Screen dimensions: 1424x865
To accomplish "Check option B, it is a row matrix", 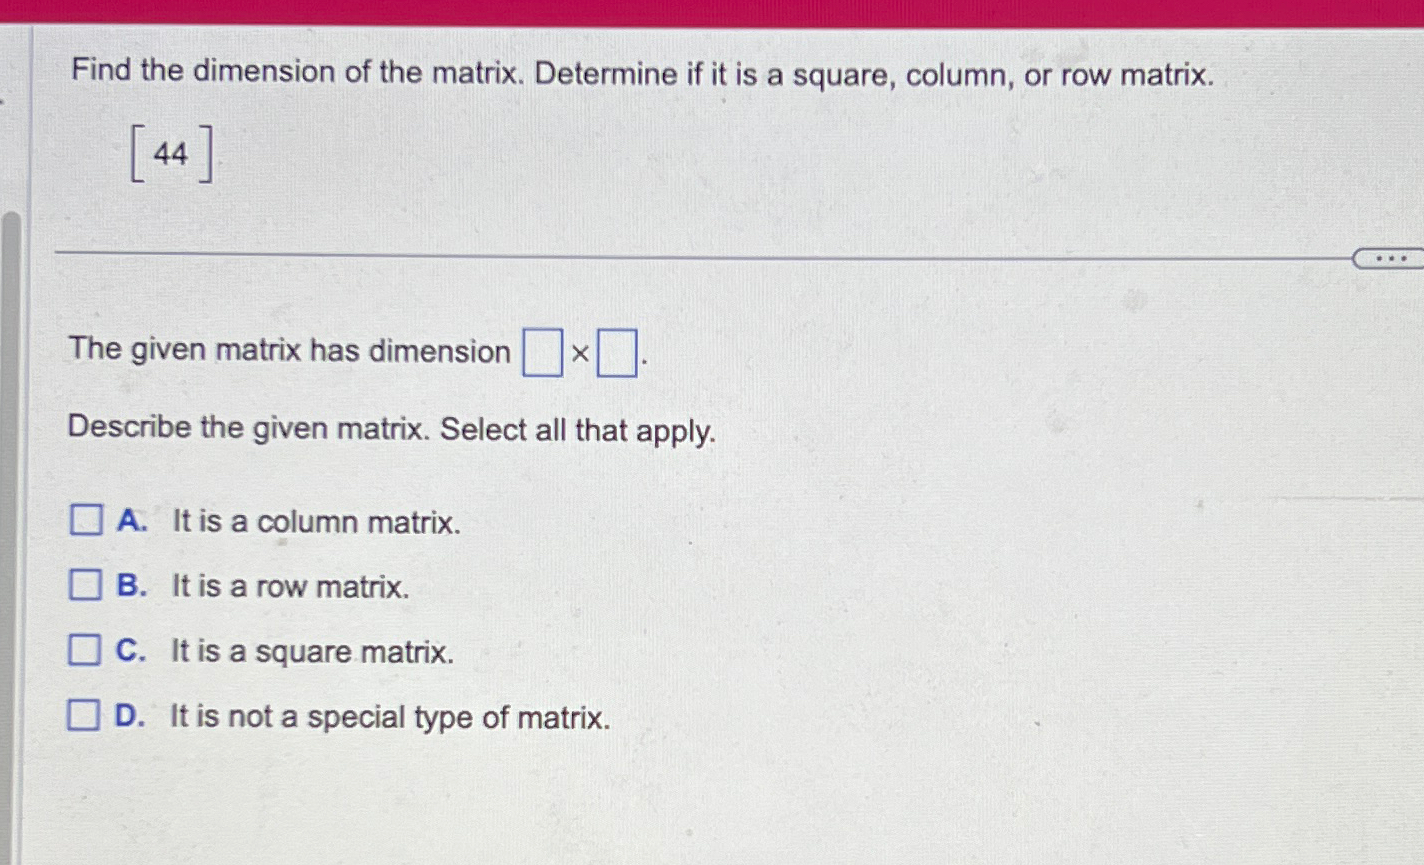I will coord(86,585).
